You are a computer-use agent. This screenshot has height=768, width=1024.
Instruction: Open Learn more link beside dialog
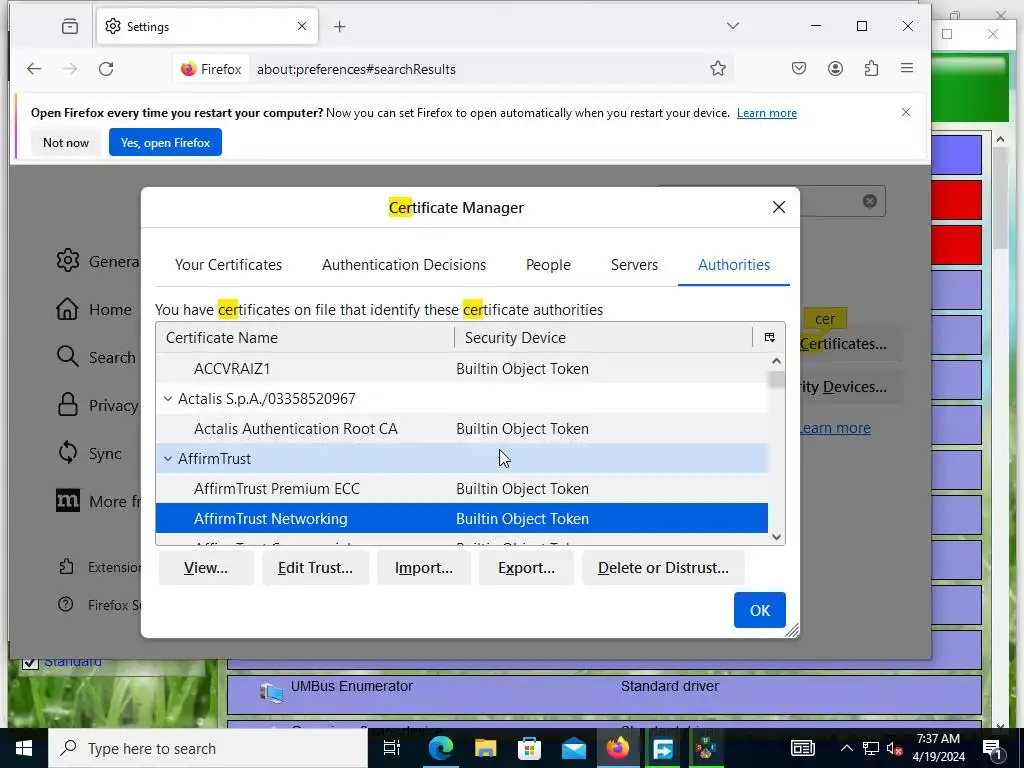point(835,428)
